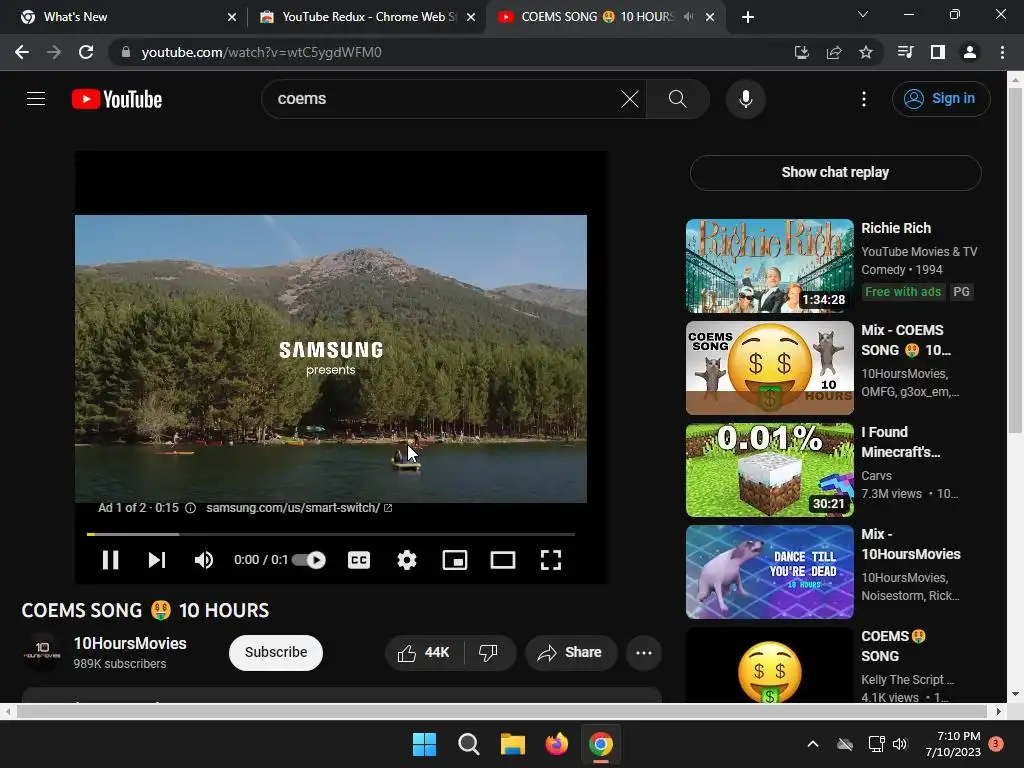Bookmark this page with star icon
Screen dimensions: 1024x768
click(866, 52)
